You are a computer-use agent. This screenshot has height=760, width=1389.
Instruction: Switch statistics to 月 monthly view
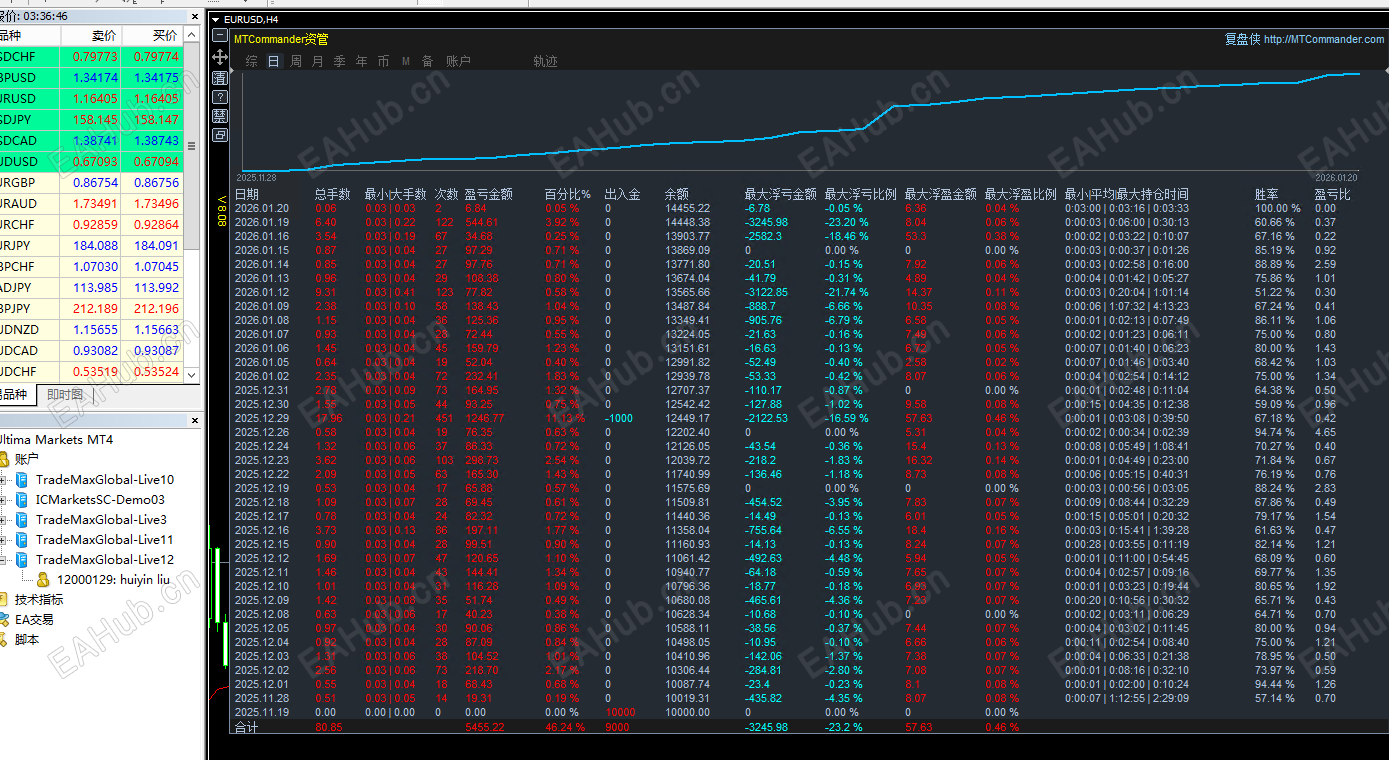click(318, 61)
